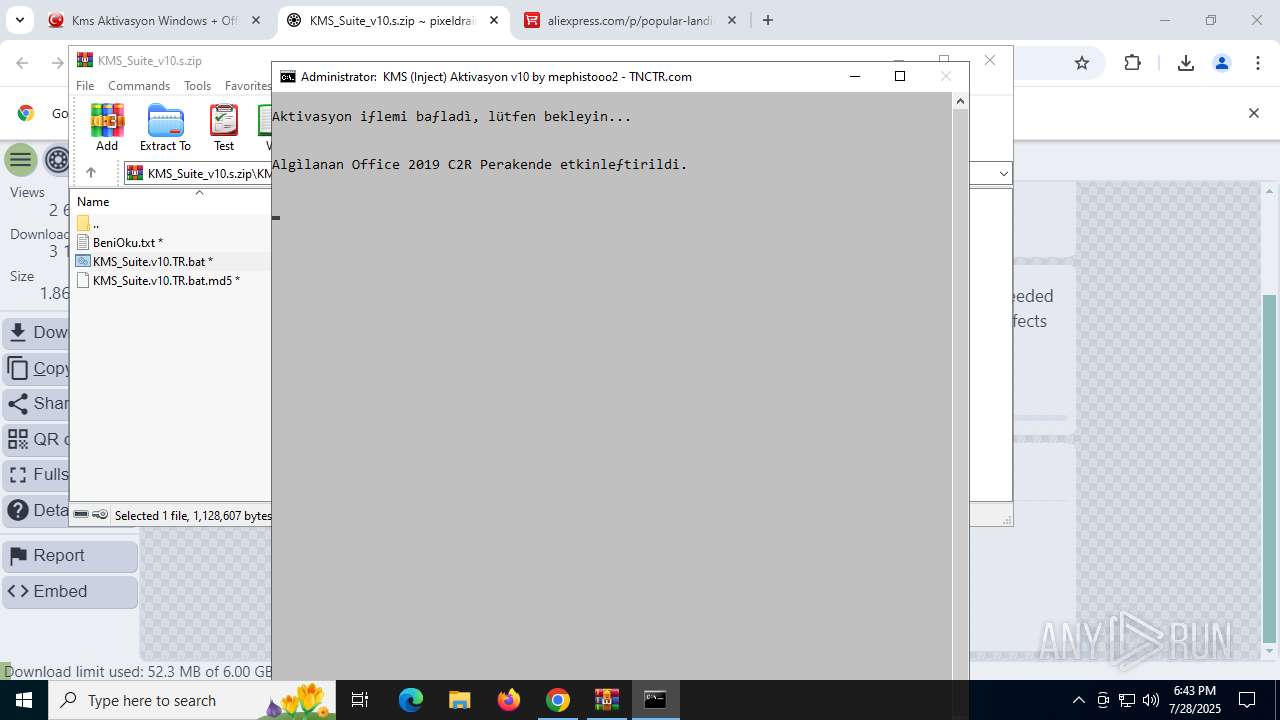Open Chrome profile avatar

1222,63
